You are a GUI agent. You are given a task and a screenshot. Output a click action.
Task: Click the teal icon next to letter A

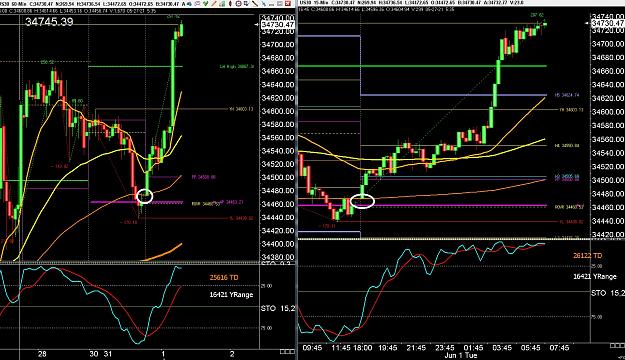click(x=189, y=4)
